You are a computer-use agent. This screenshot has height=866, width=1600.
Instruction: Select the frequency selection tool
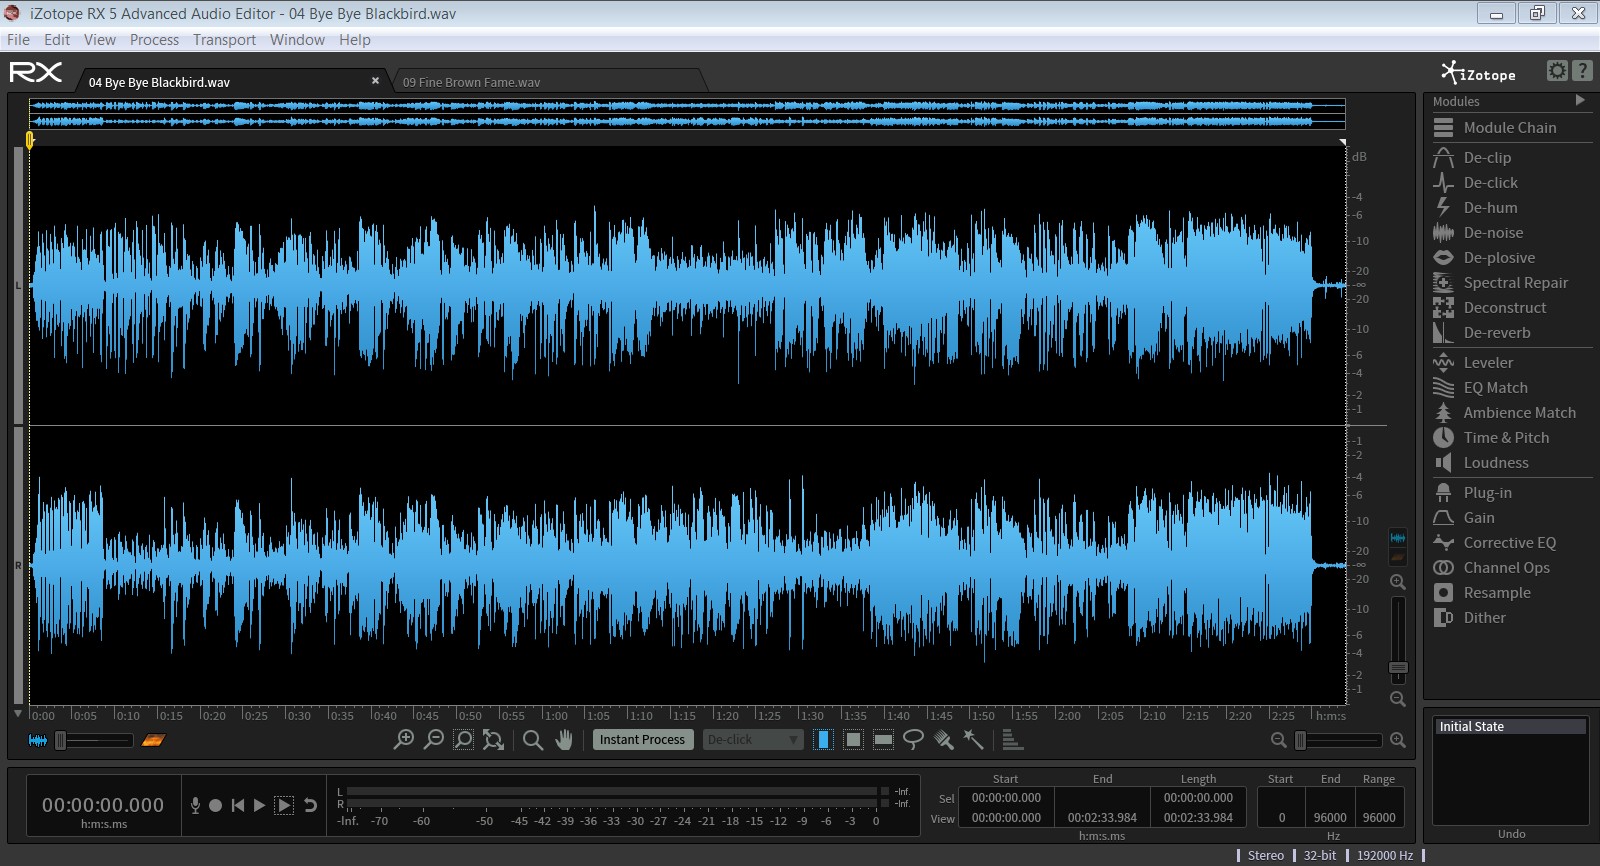[x=883, y=740]
